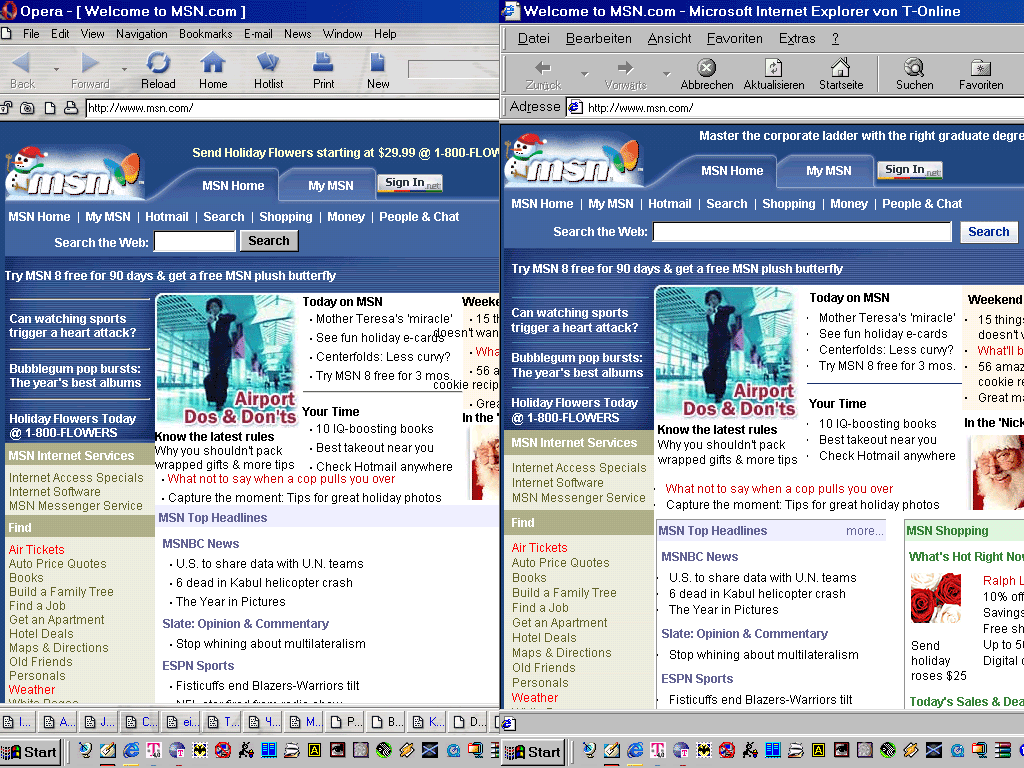Click Opera's Forward toolbar arrow

[x=90, y=71]
